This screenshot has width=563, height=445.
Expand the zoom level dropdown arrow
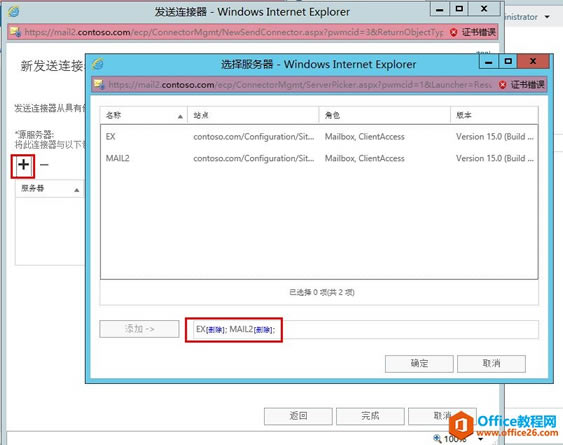(x=480, y=439)
